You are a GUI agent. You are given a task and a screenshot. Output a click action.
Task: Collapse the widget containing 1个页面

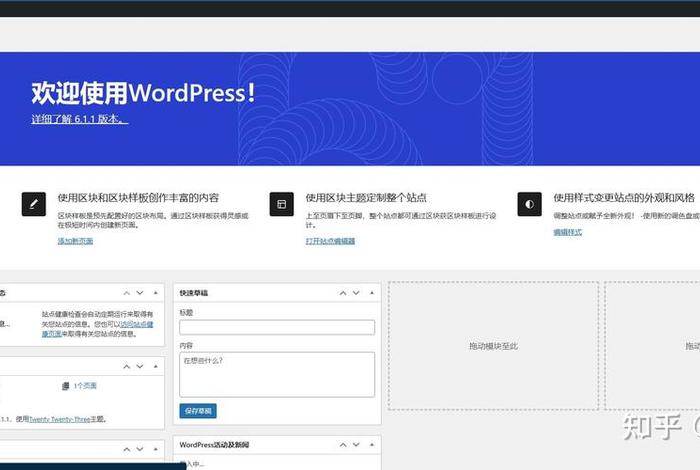click(x=156, y=366)
